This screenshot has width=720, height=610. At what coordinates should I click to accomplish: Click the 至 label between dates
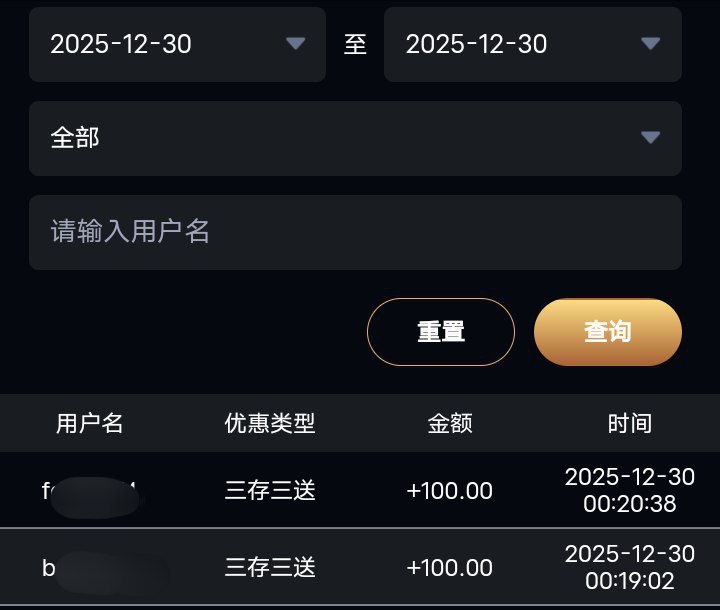(355, 44)
